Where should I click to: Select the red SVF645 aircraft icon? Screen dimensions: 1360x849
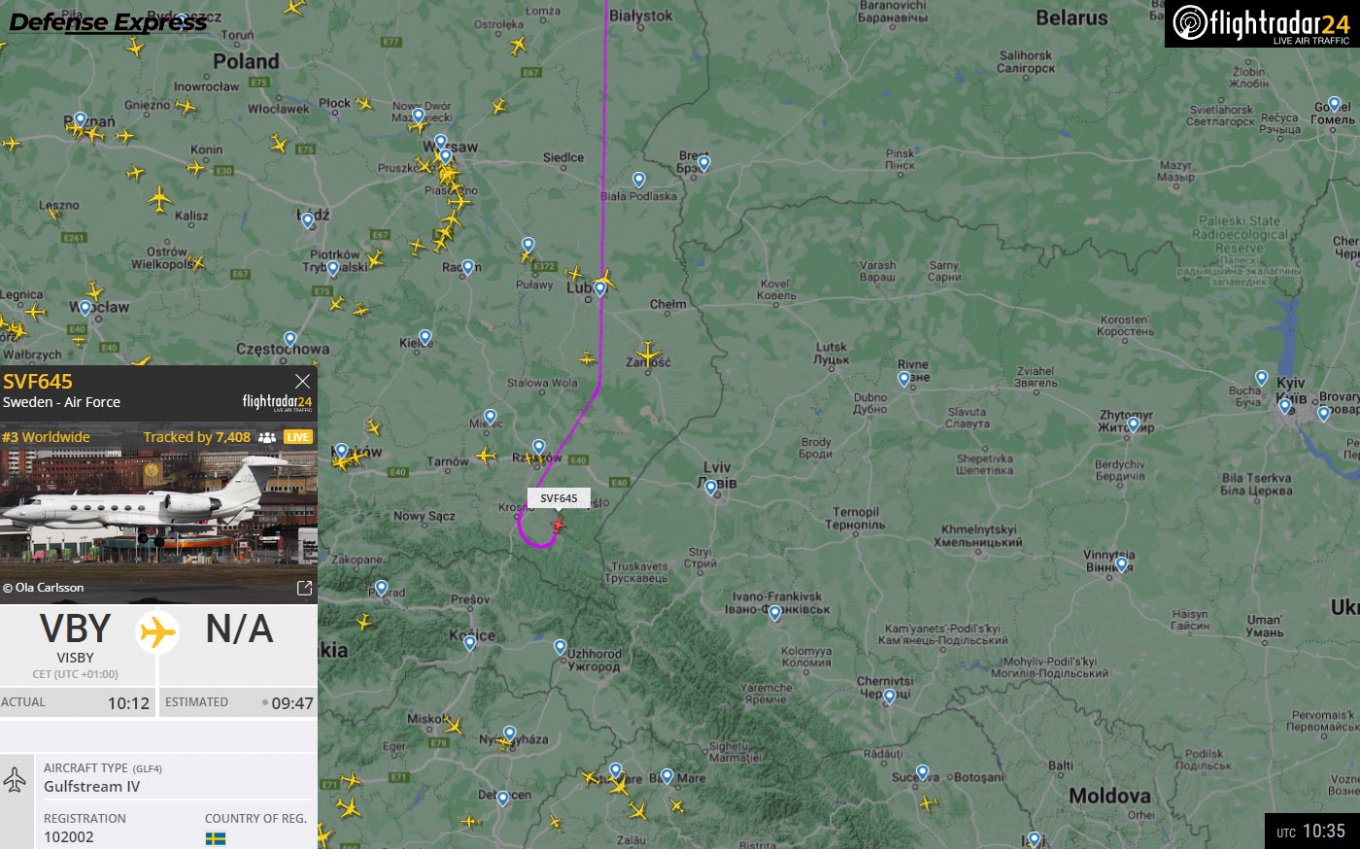558,524
